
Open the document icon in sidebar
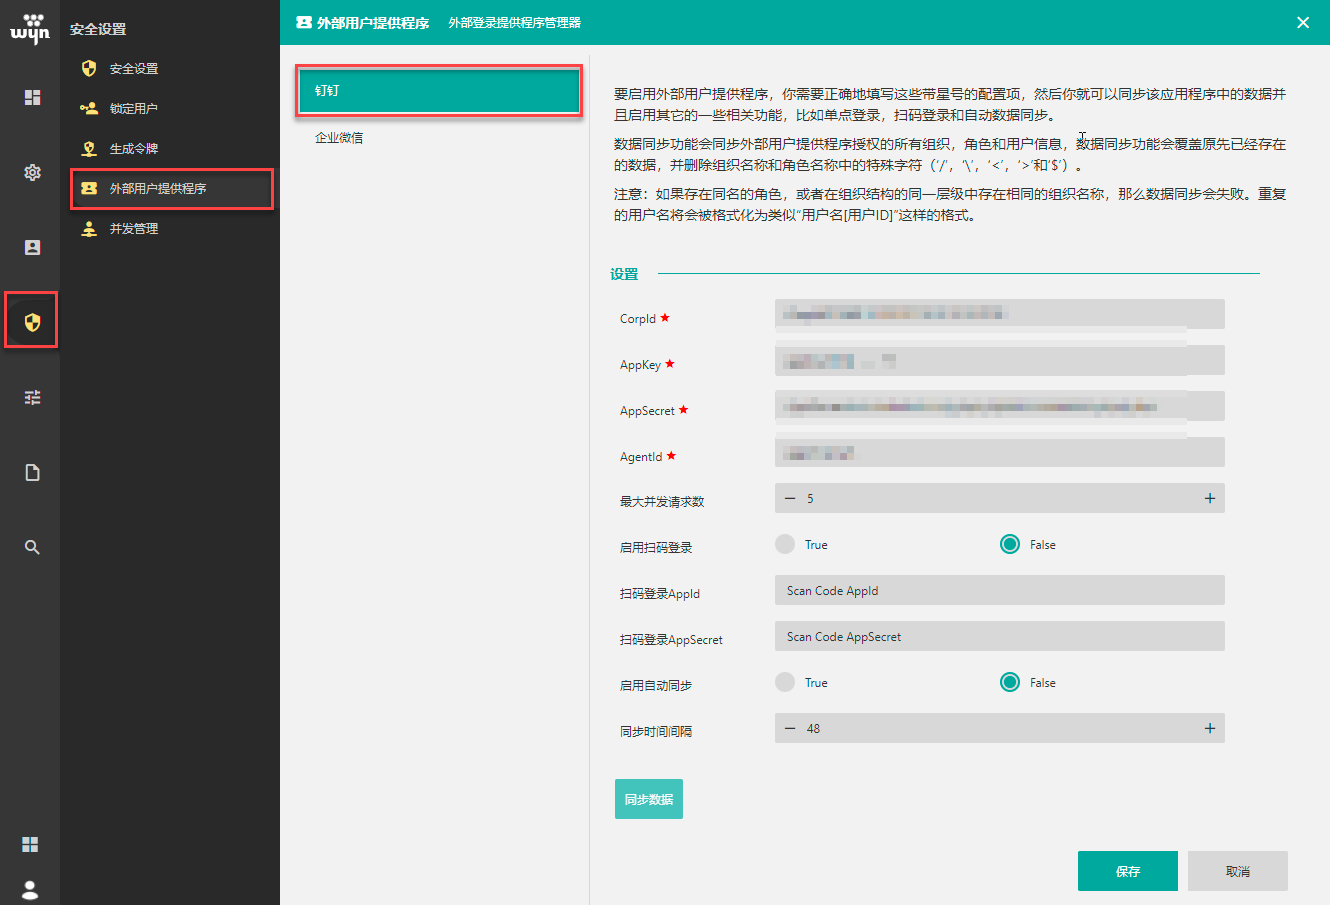(x=32, y=472)
